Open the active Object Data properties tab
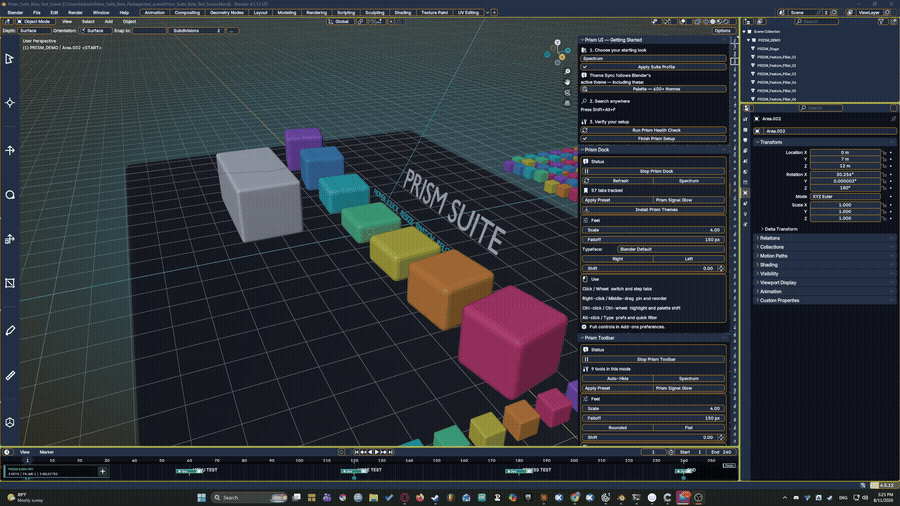Screen dimensions: 900x506 (746, 192)
